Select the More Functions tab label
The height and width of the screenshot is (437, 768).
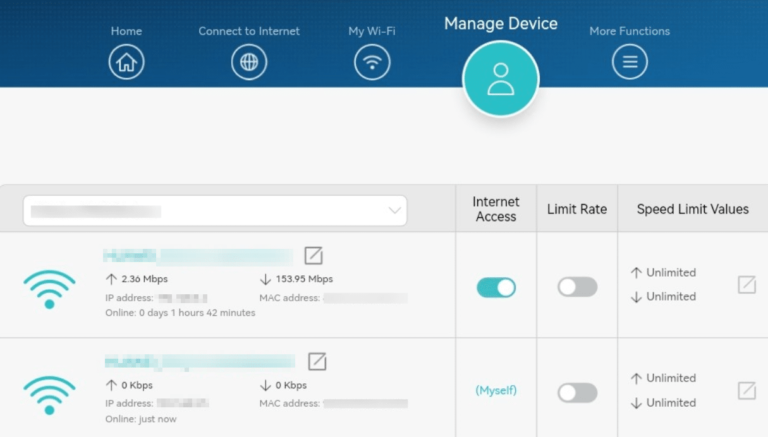pos(630,31)
